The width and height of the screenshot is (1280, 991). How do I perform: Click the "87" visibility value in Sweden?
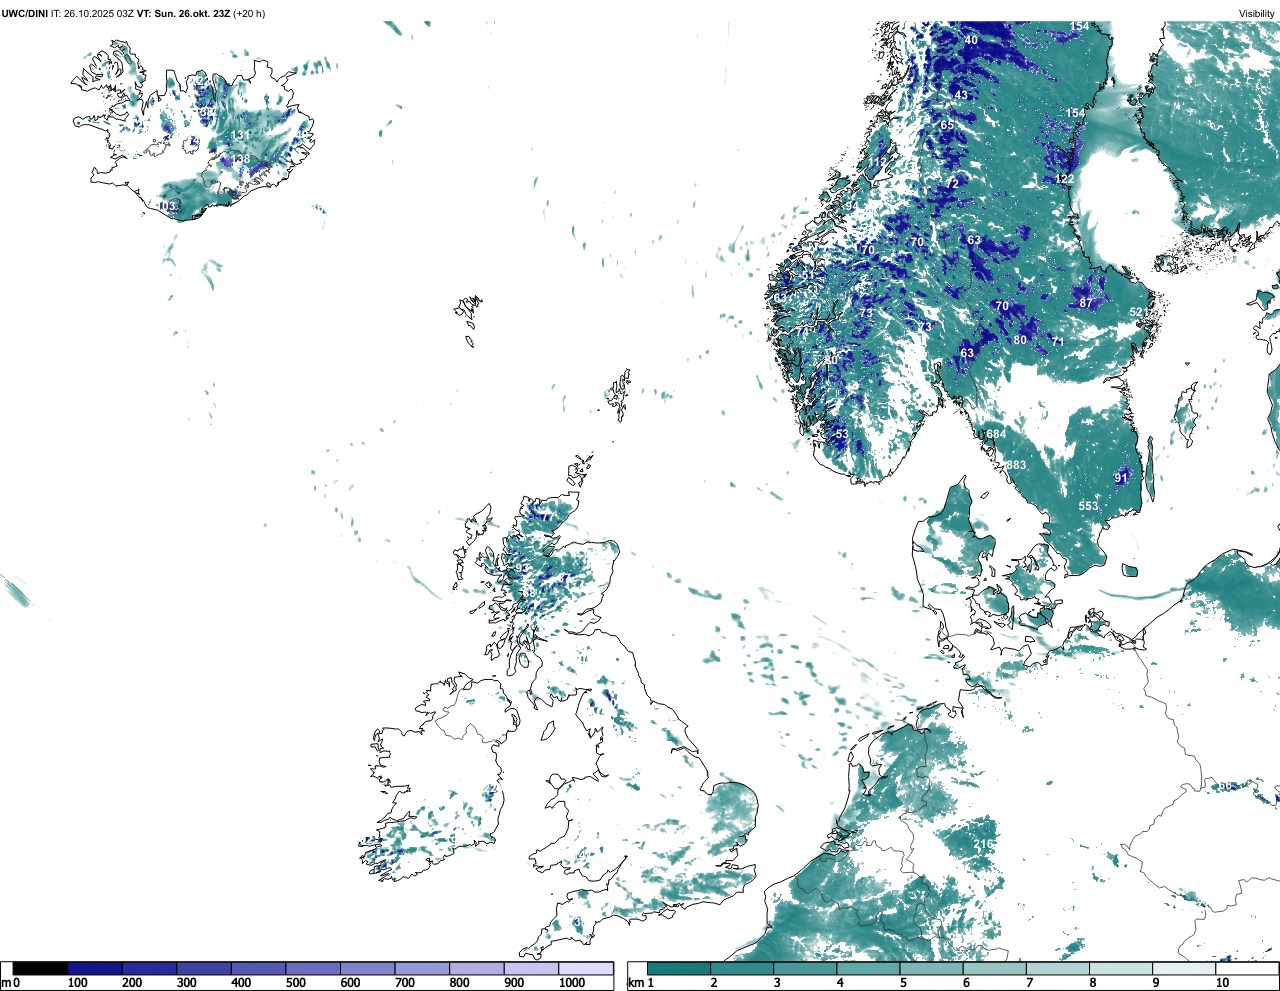[x=1086, y=303]
